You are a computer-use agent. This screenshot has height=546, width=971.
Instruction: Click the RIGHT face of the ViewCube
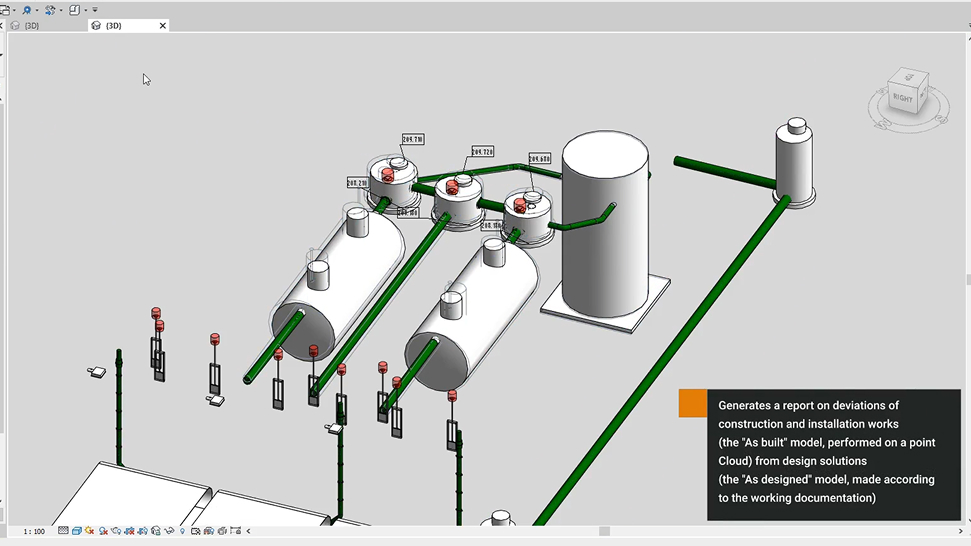pos(903,98)
